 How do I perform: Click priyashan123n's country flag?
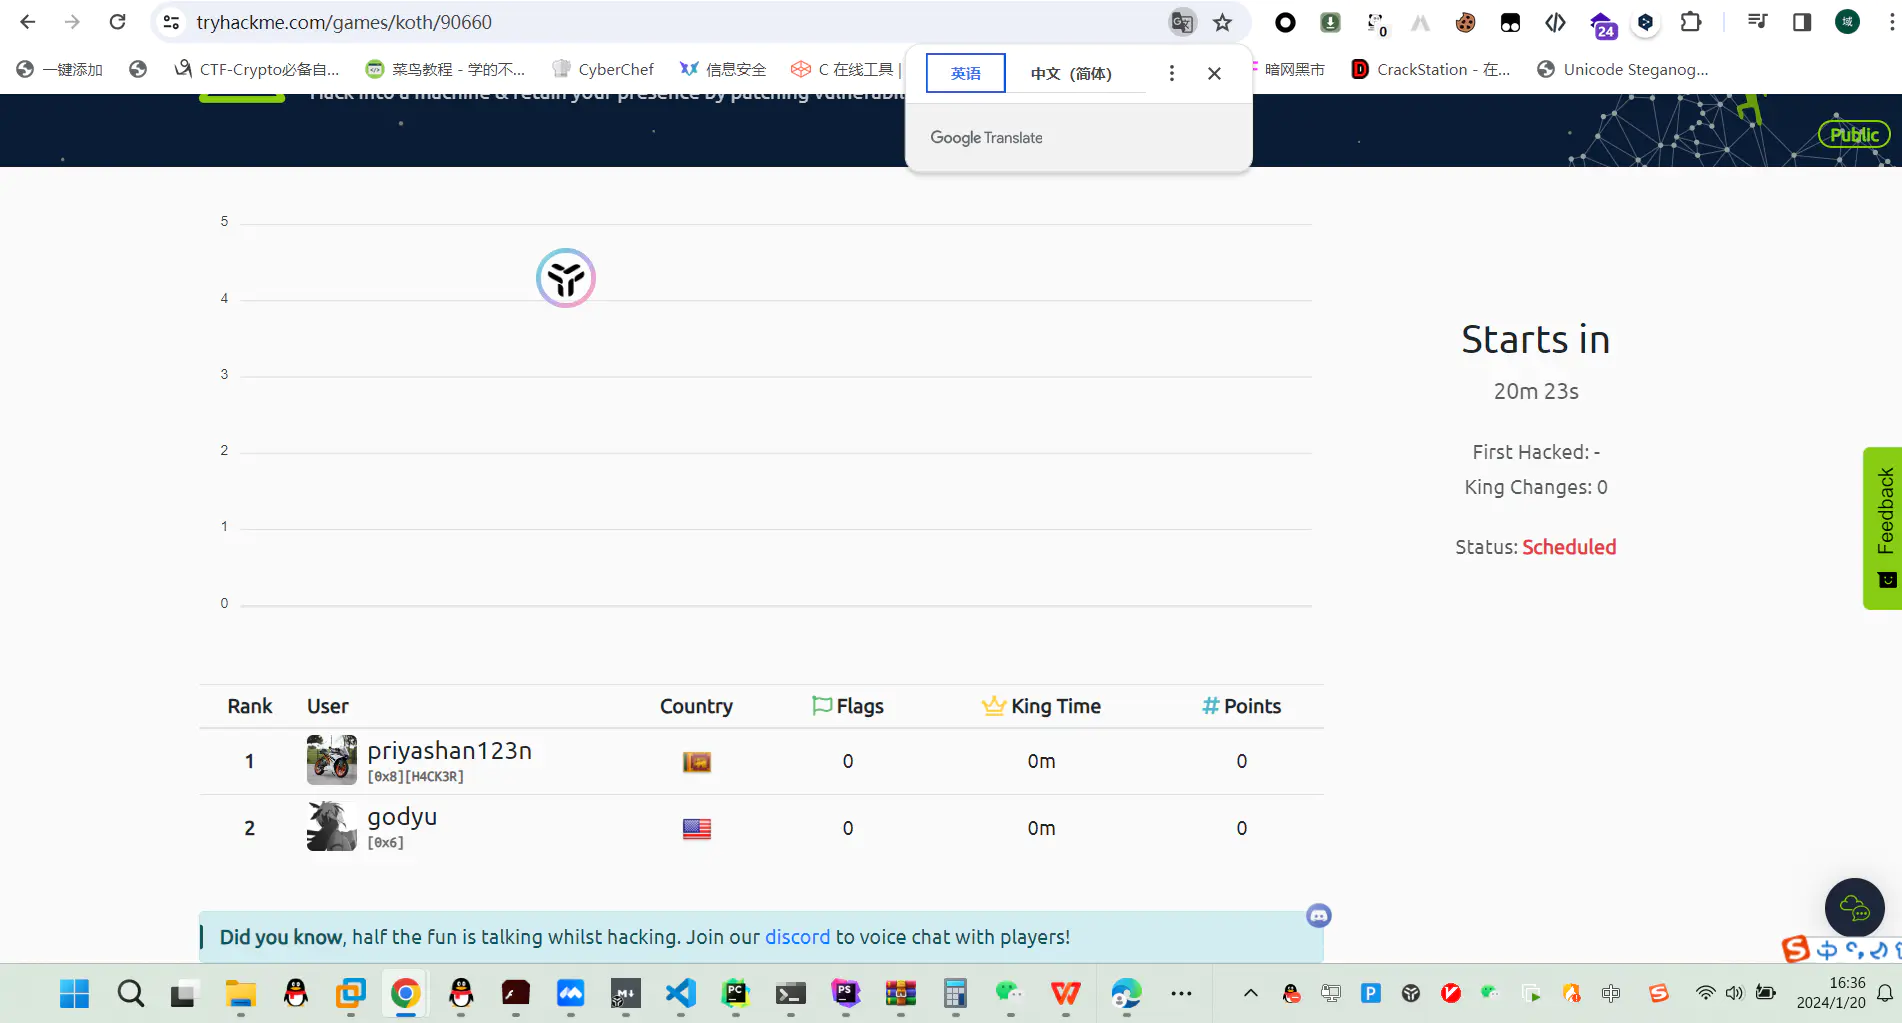click(697, 762)
